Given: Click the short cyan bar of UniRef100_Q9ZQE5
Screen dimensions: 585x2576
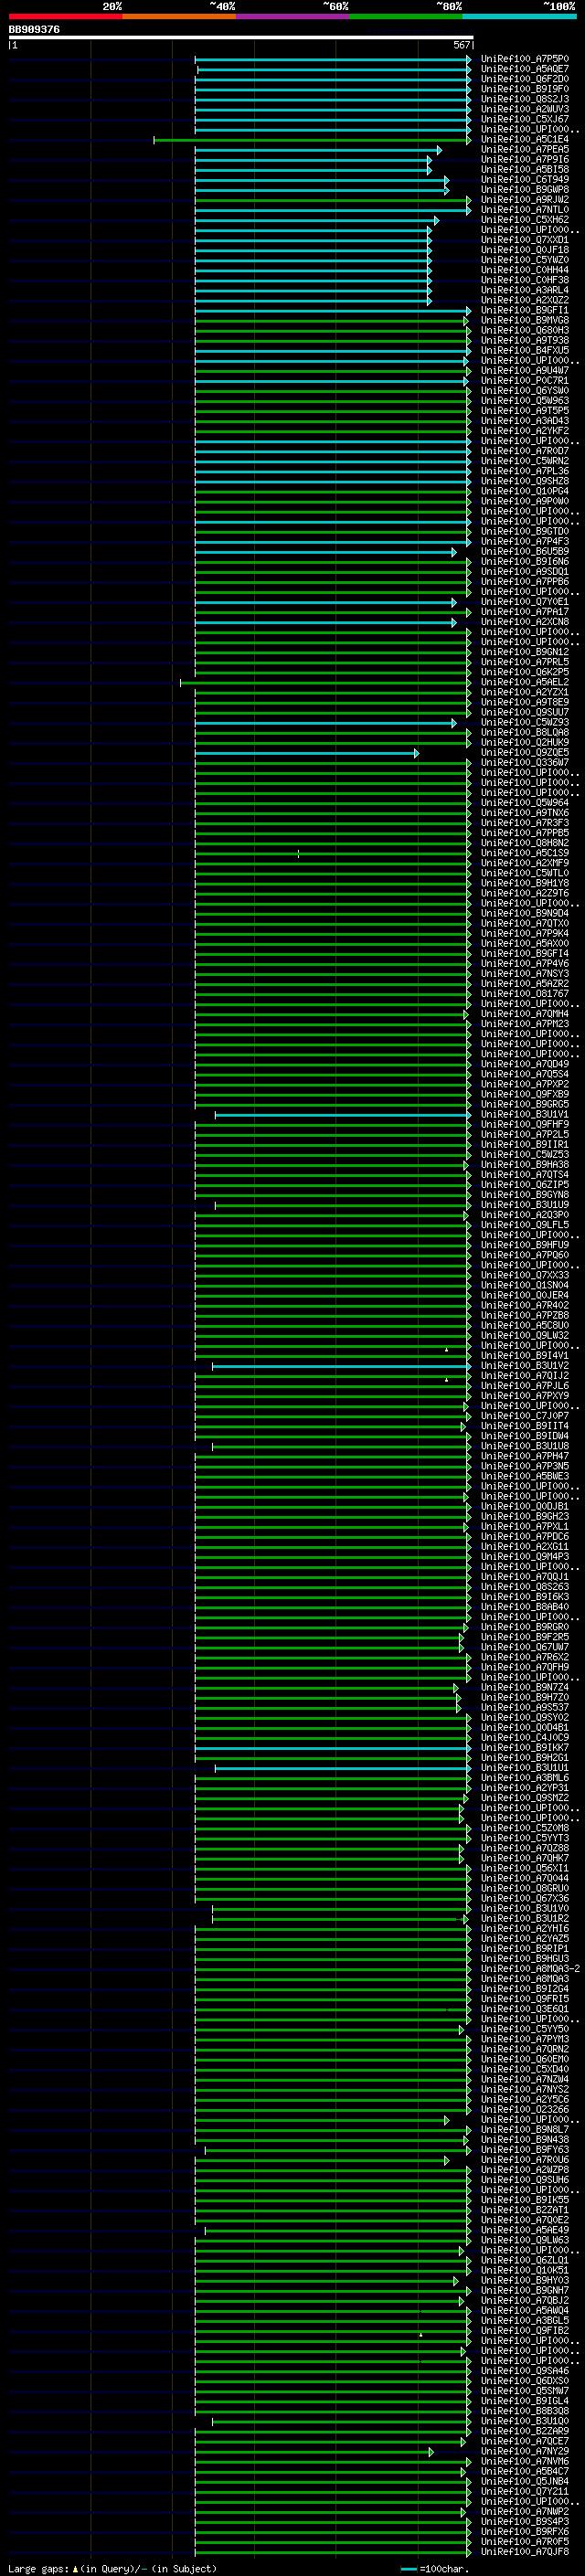Looking at the screenshot, I should 306,754.
